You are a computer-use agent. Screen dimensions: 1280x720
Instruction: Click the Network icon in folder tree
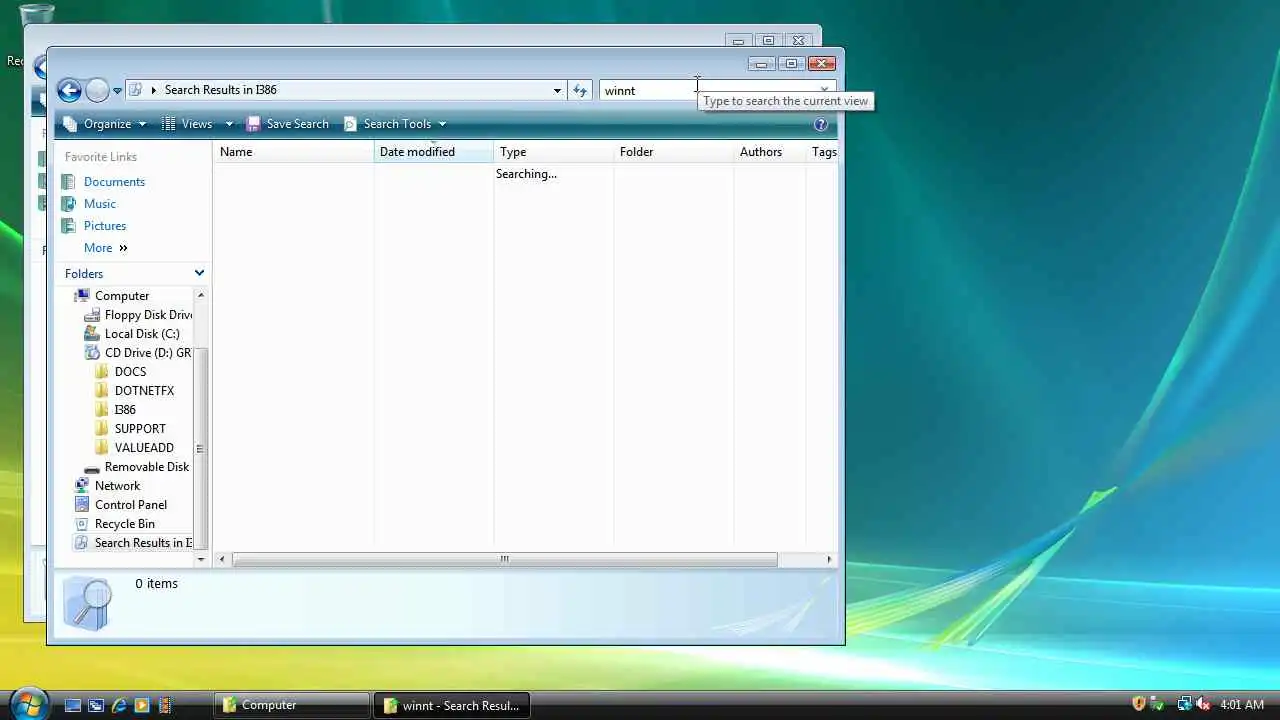click(82, 486)
